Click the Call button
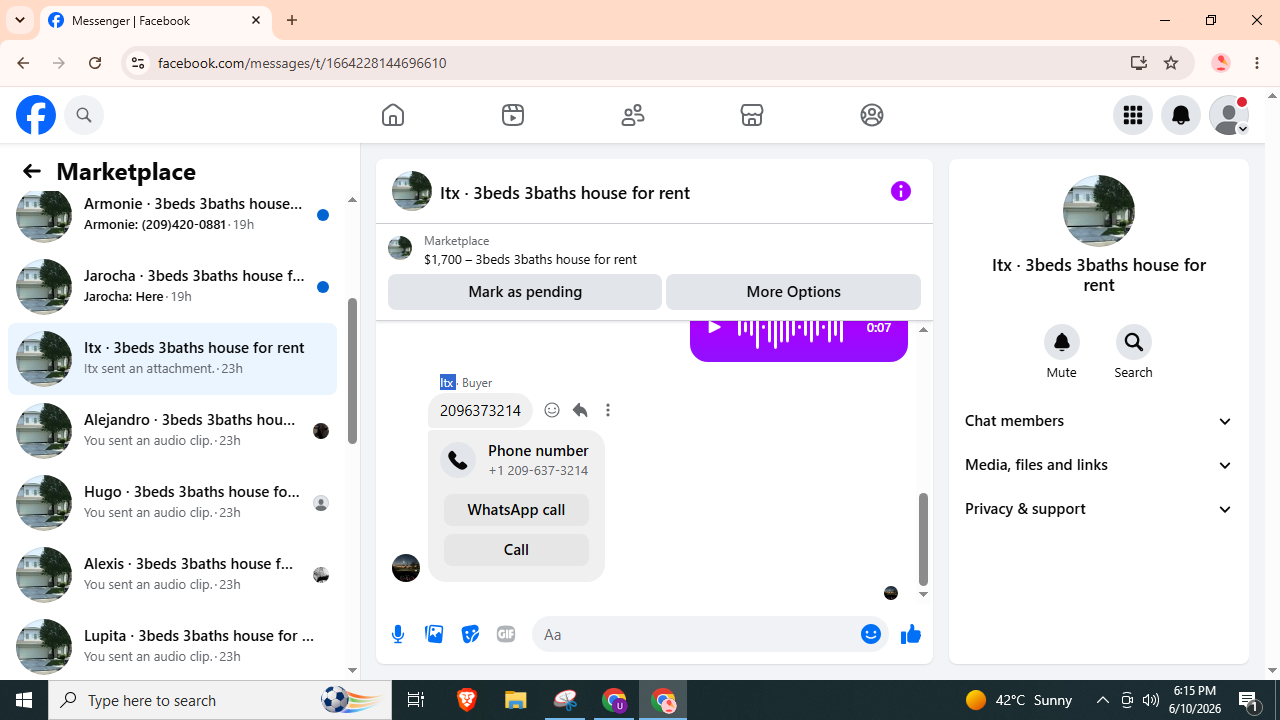The image size is (1280, 720). point(516,550)
